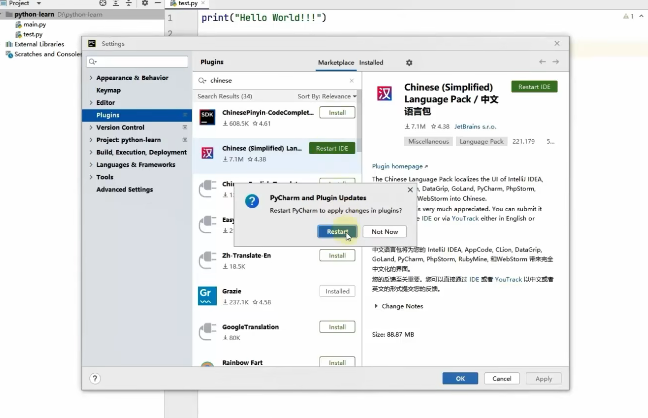Screen dimensions: 648x418
Task: Select the Grazie plugin icon
Action: [x=207, y=296]
